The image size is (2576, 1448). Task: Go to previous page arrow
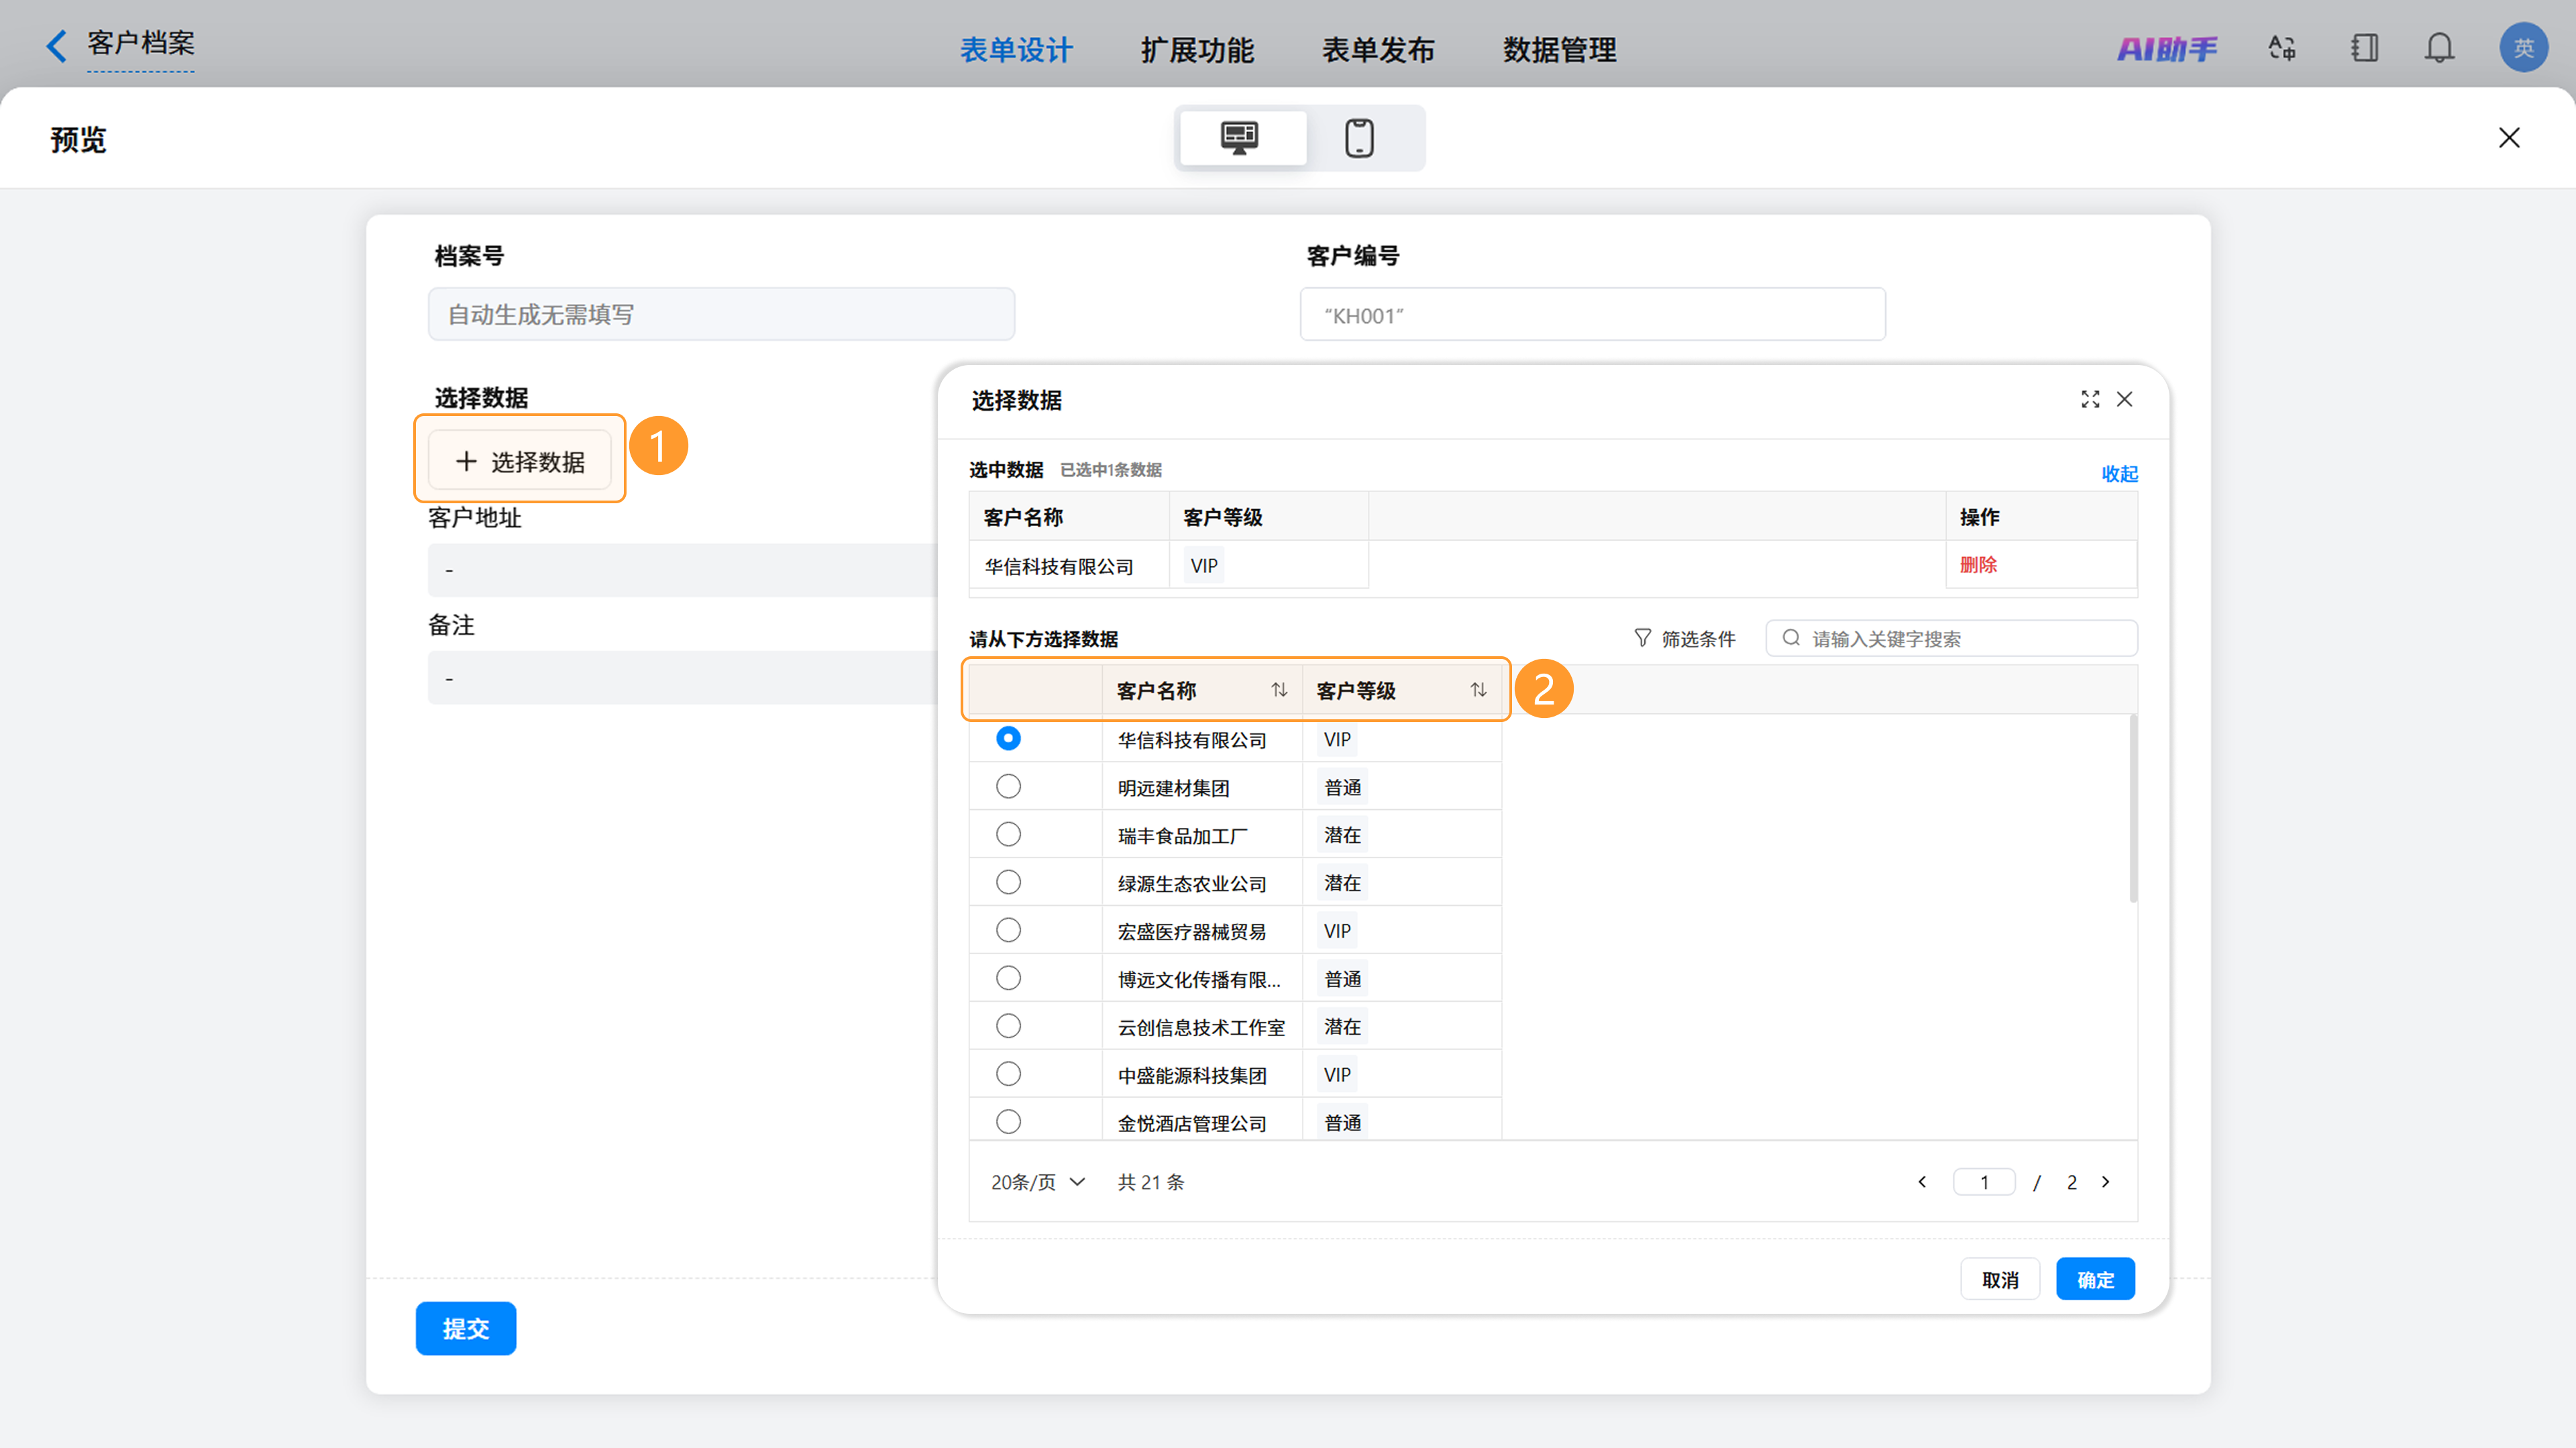click(1922, 1182)
